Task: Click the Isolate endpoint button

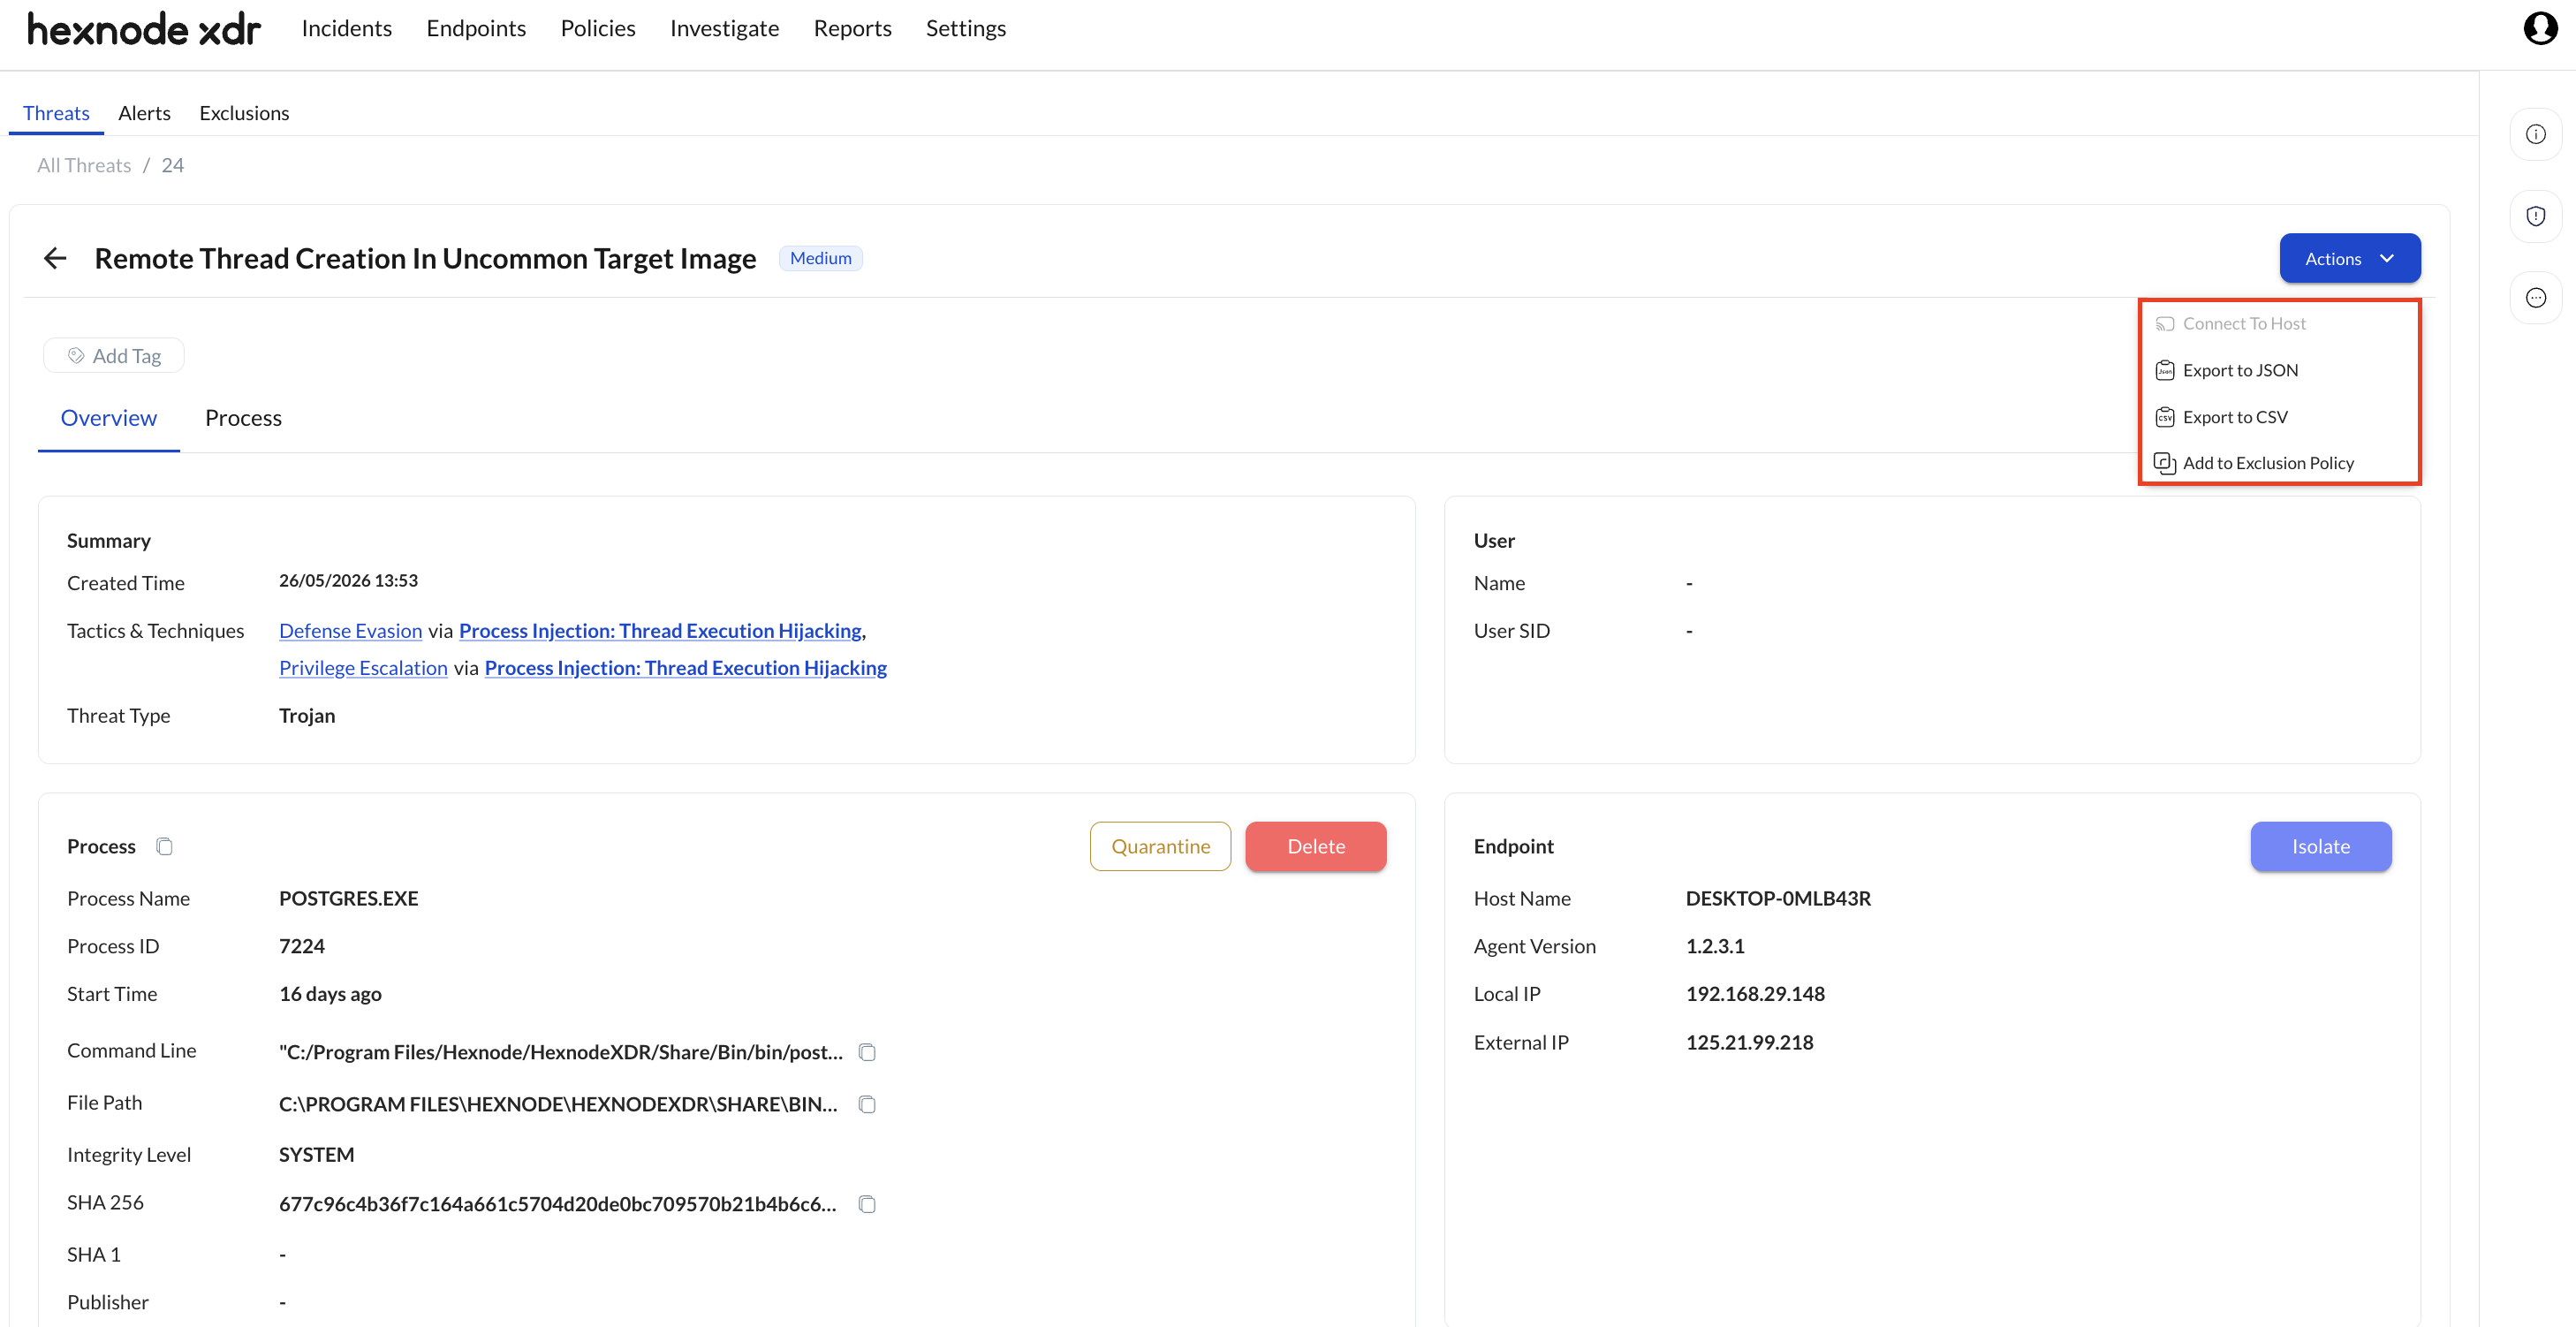Action: [x=2321, y=847]
